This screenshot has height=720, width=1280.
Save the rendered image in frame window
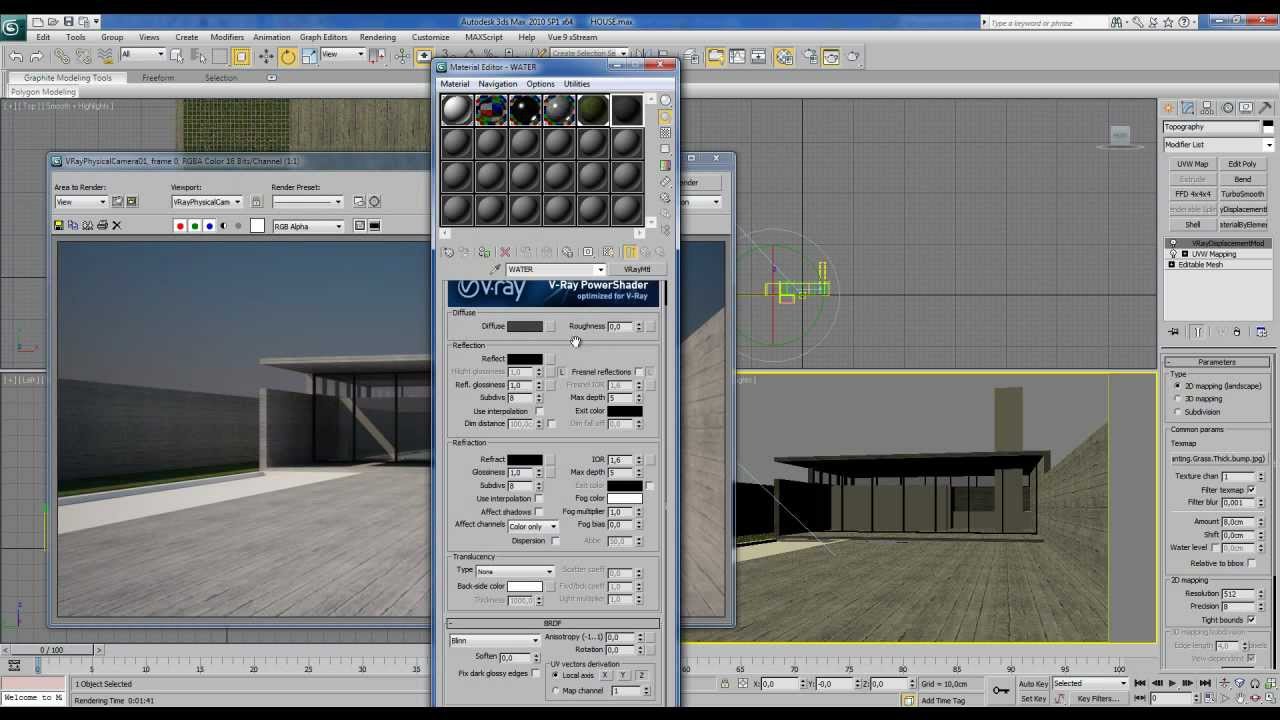(59, 226)
